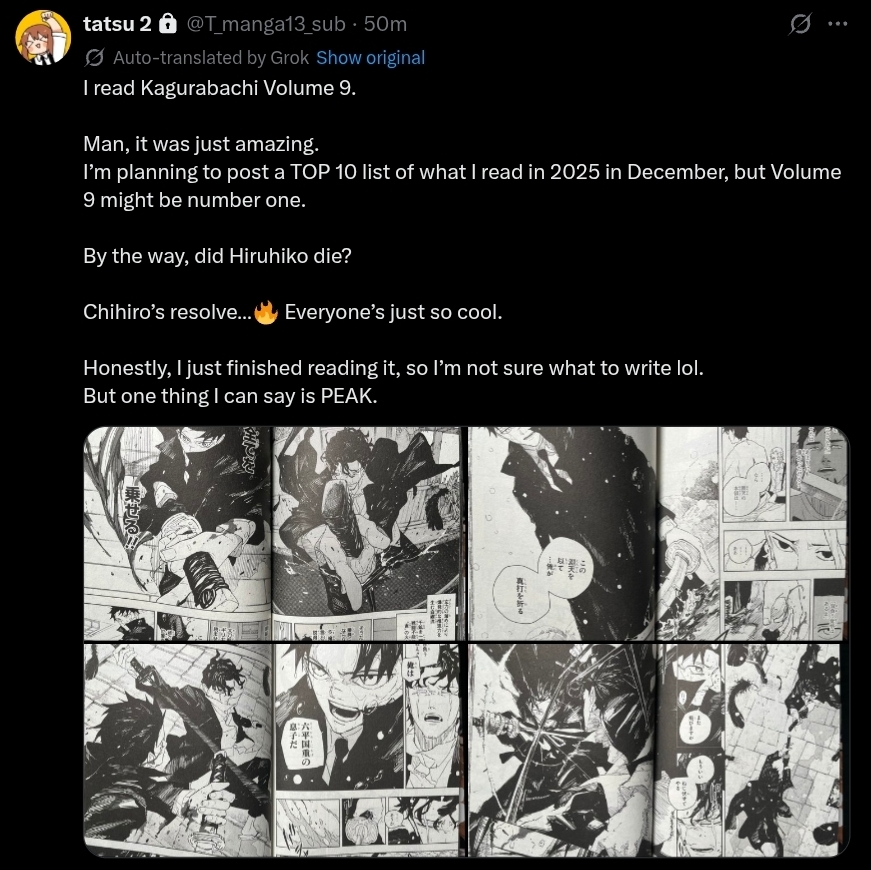Viewport: 871px width, 870px height.
Task: Open the 50m timestamp permalink
Action: coord(386,24)
